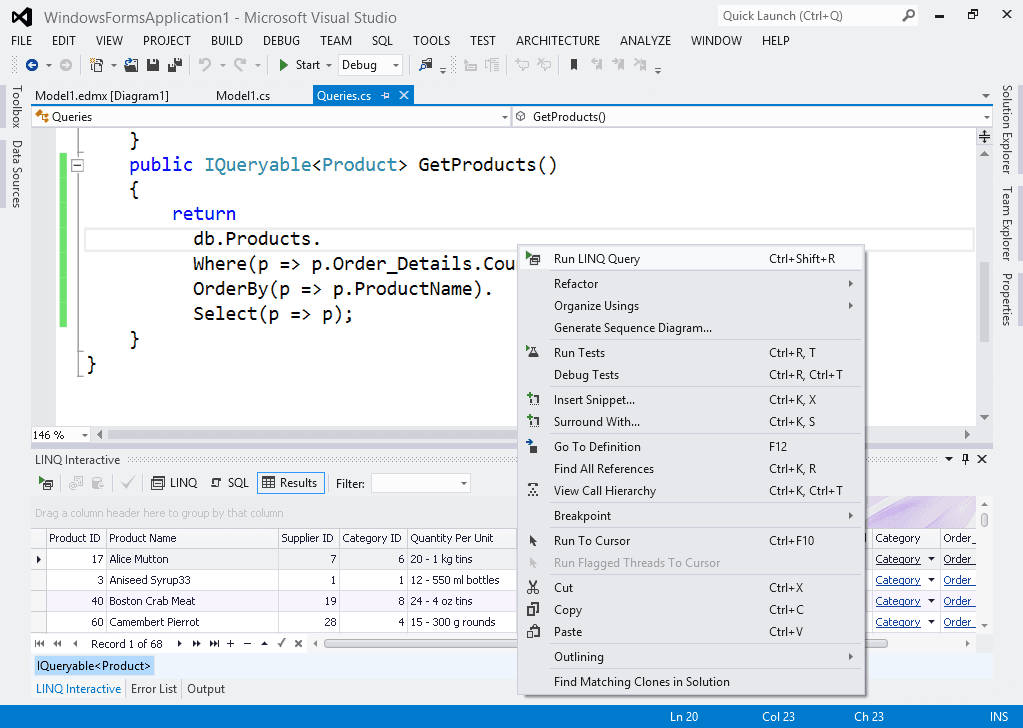Click the Quick Launch search box
The height and width of the screenshot is (728, 1023).
pyautogui.click(x=817, y=16)
